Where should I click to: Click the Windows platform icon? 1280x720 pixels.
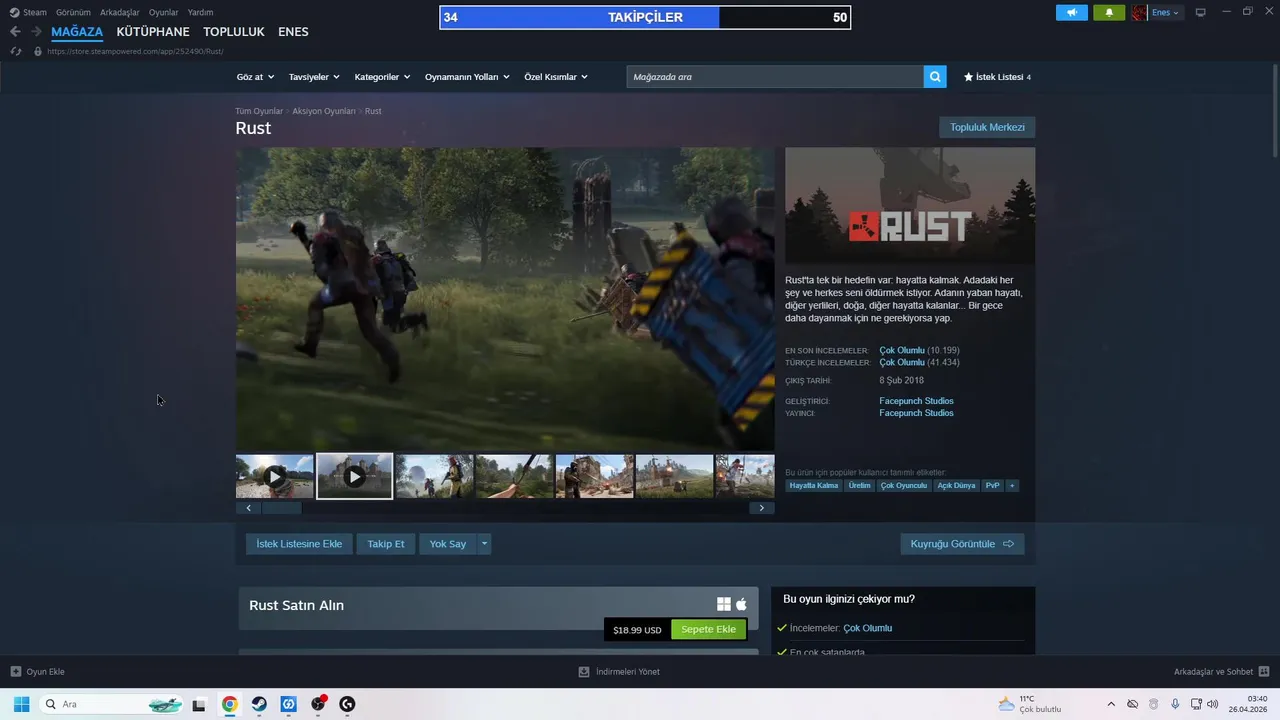pos(724,604)
